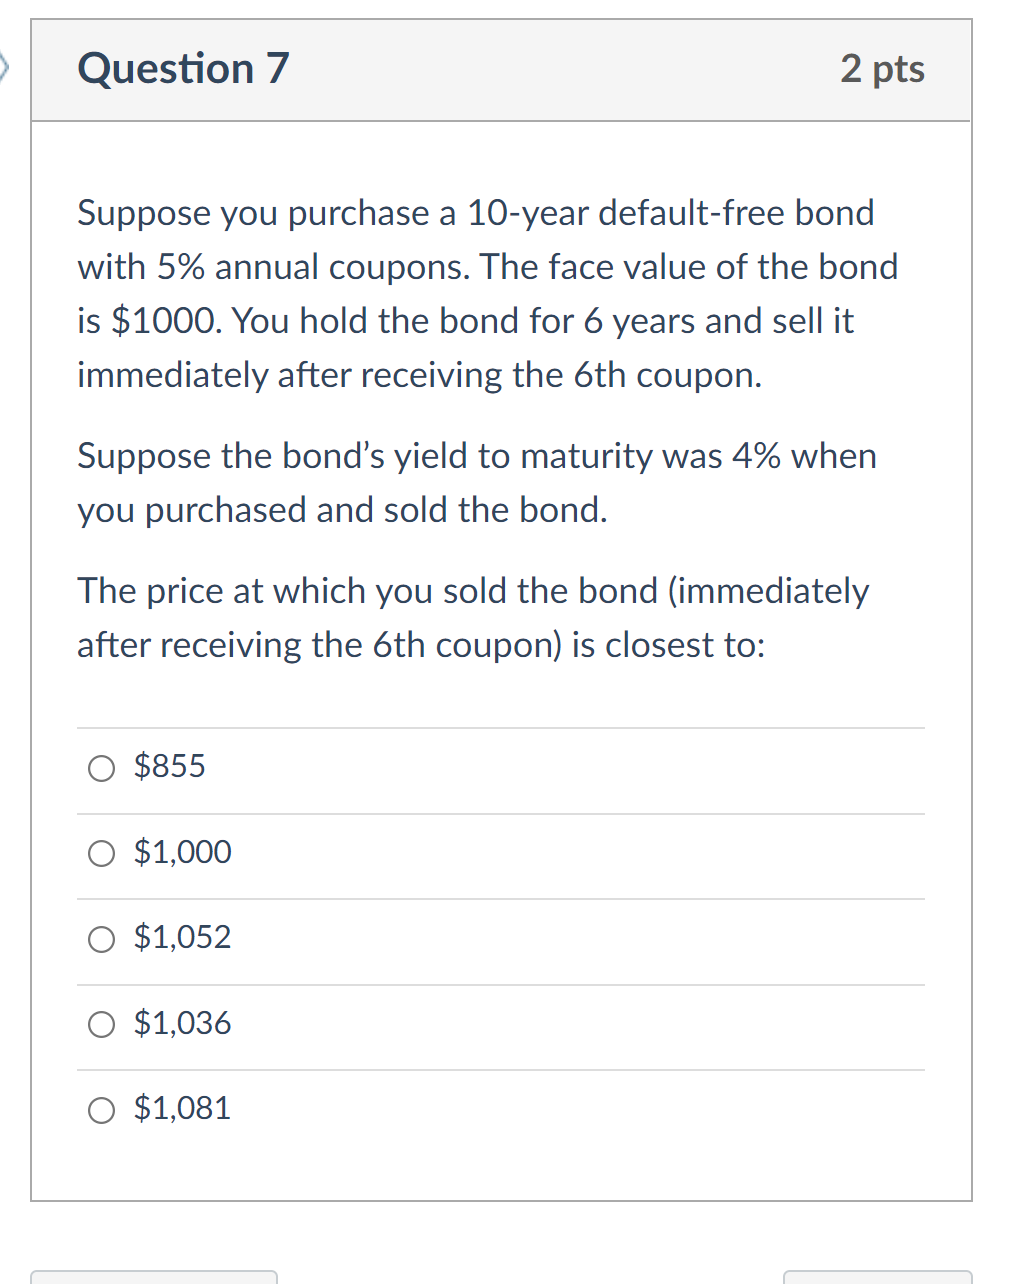Click the "$855" answer label text

[x=169, y=766]
